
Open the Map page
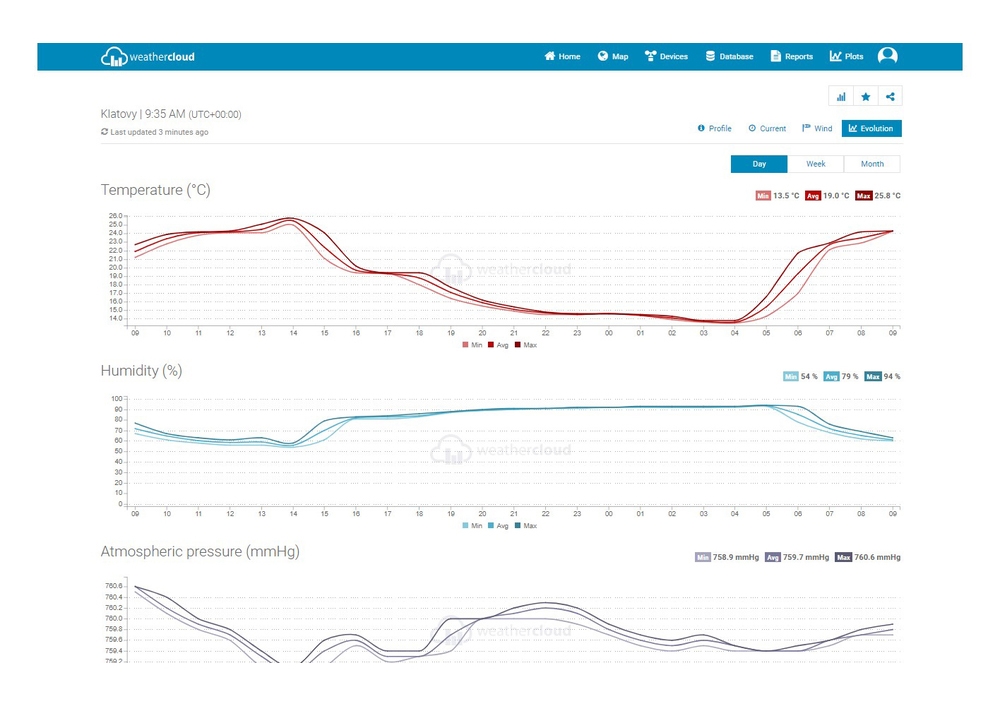click(613, 57)
